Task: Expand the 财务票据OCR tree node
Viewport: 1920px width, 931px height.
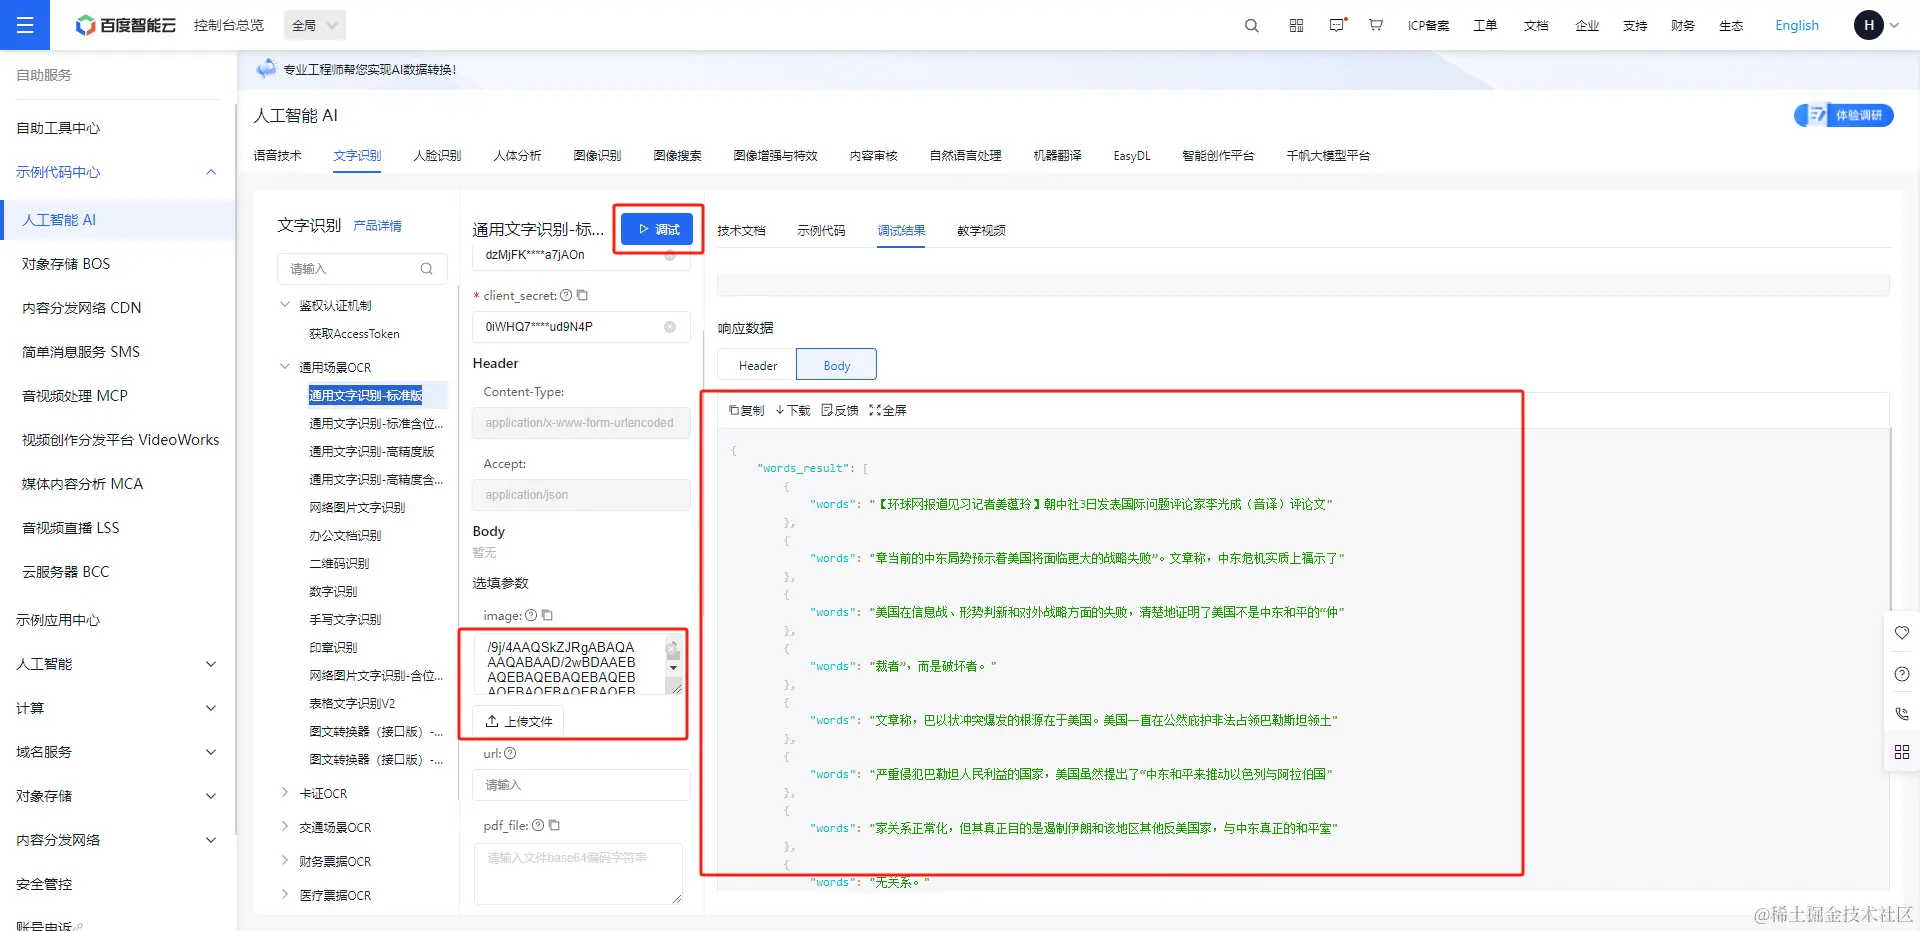Action: coord(285,861)
